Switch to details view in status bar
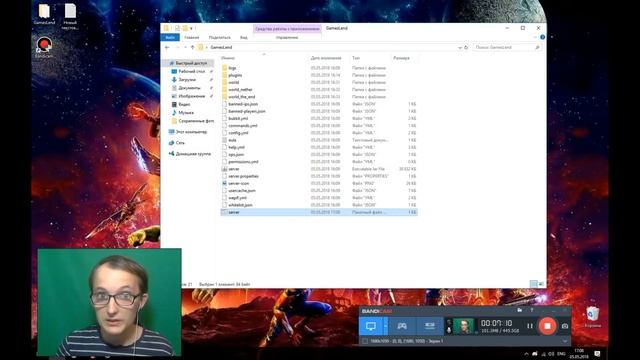640x360 pixels. click(533, 284)
